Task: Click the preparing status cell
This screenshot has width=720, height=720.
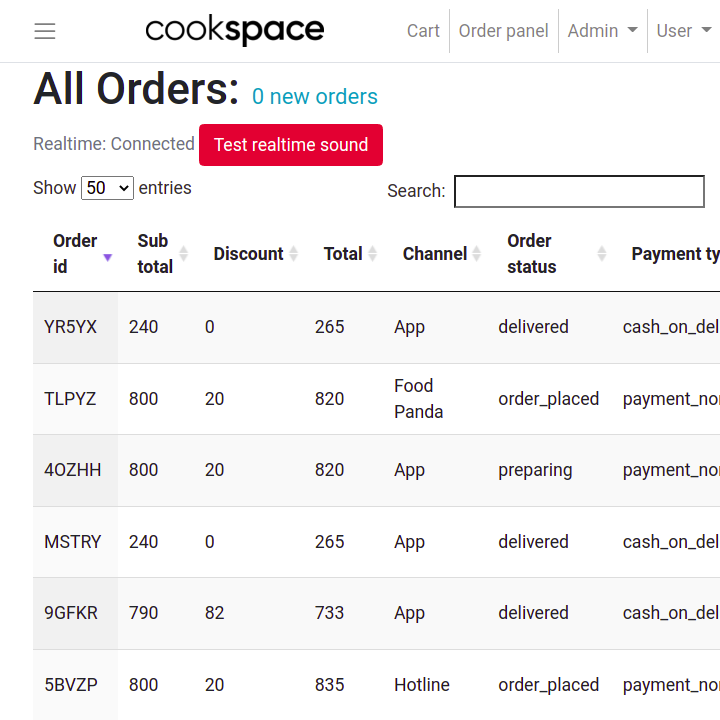Action: pos(535,470)
